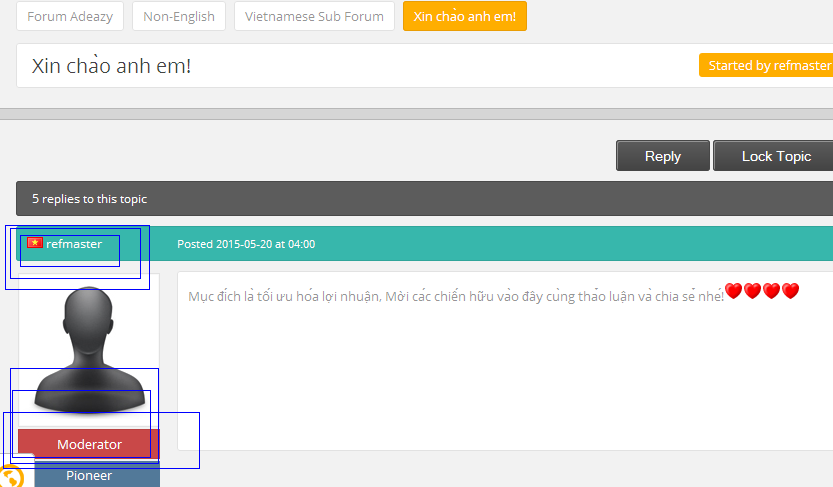Click the Started by refmaster badge
Viewport: 833px width, 487px height.
[x=767, y=65]
